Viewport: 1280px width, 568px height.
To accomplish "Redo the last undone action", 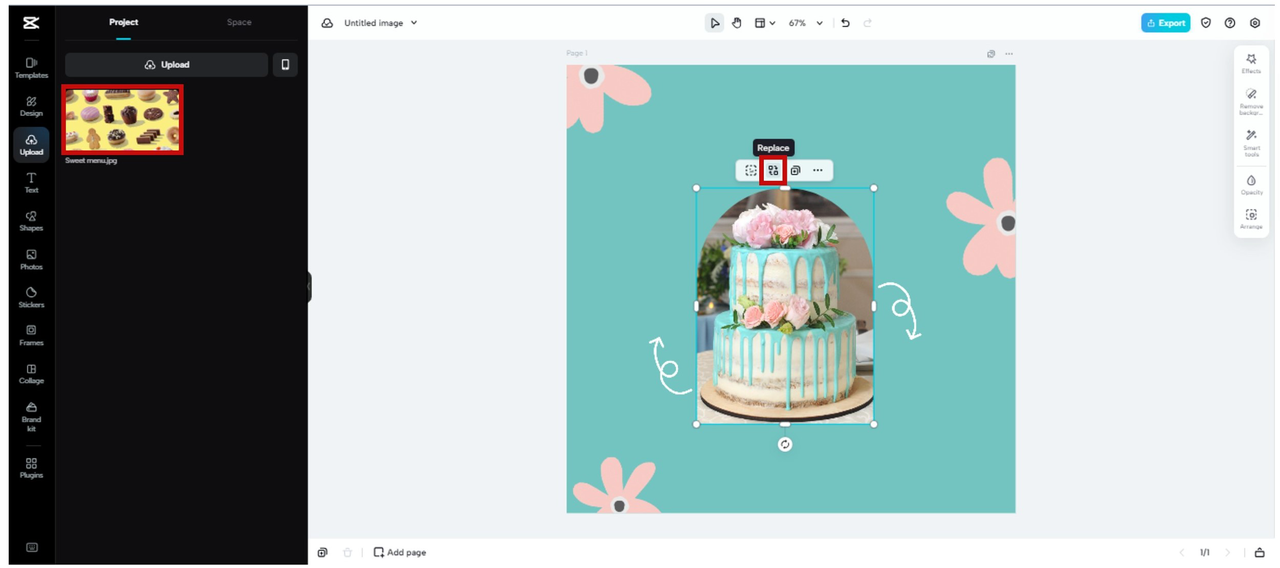I will pos(867,23).
